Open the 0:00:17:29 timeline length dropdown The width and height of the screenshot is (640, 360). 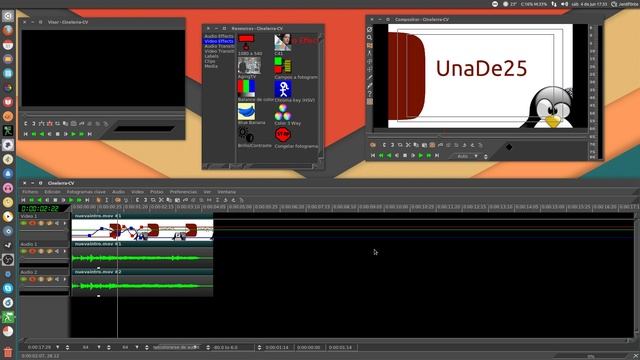(58, 347)
